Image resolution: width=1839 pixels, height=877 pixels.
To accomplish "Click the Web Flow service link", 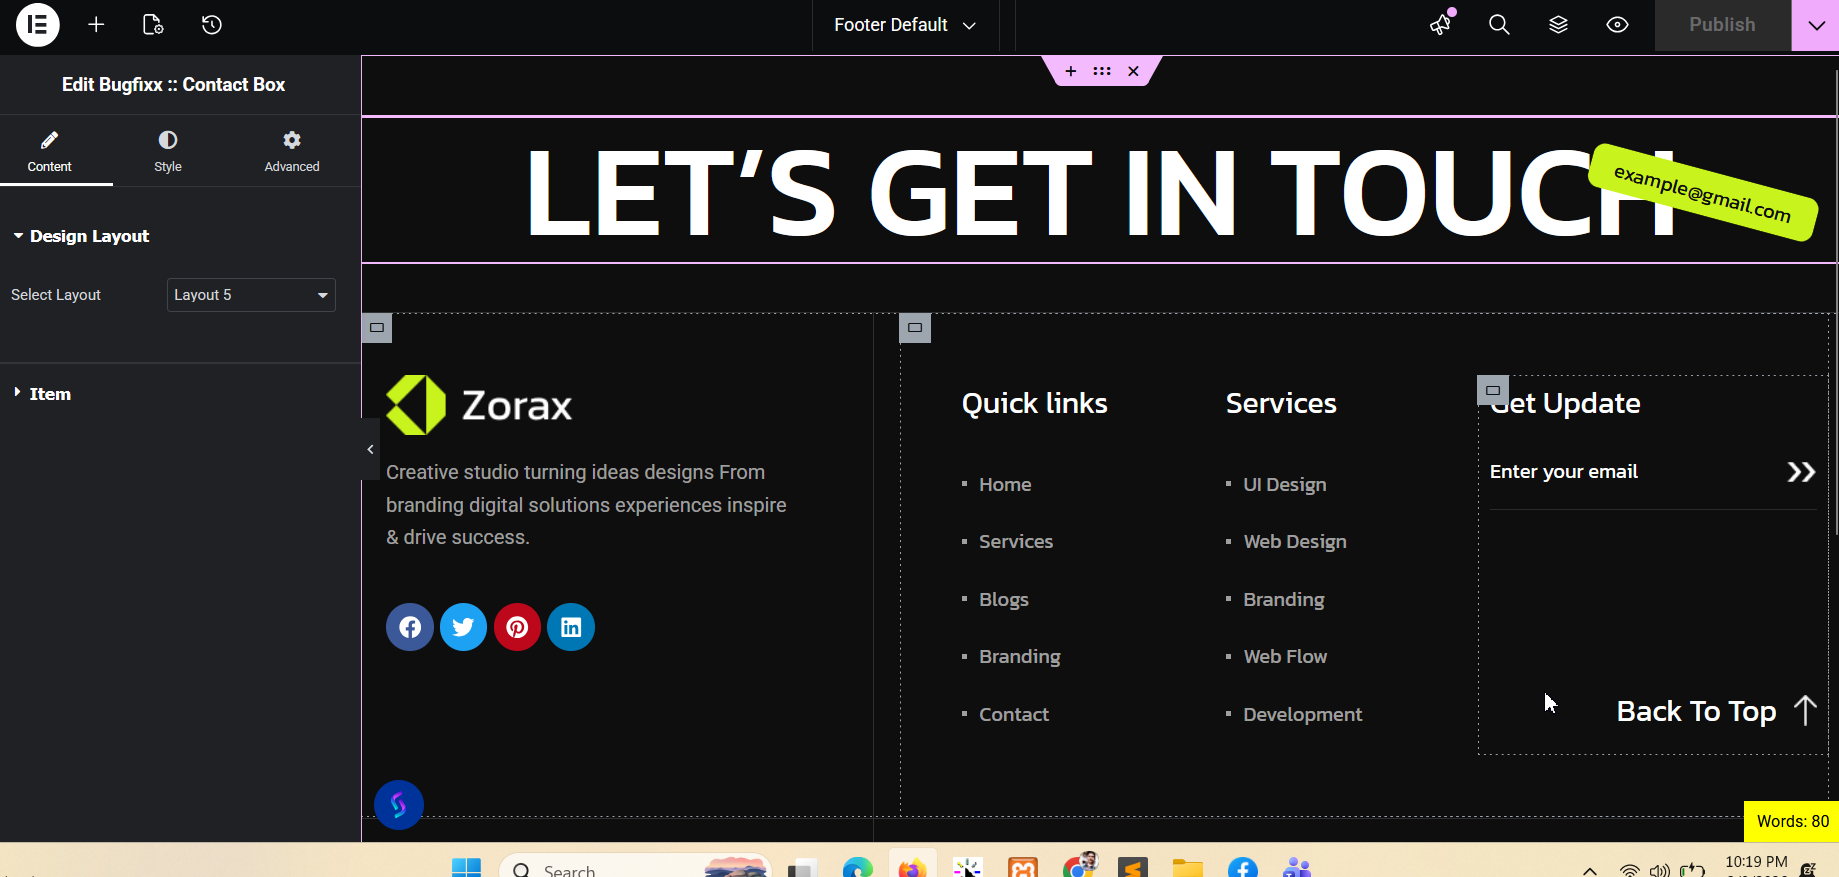I will click(1285, 656).
